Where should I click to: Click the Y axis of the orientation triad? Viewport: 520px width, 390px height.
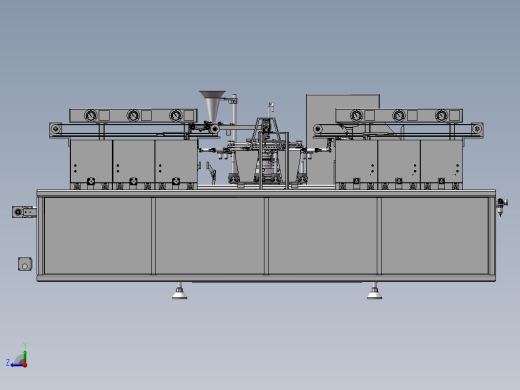coord(25,353)
